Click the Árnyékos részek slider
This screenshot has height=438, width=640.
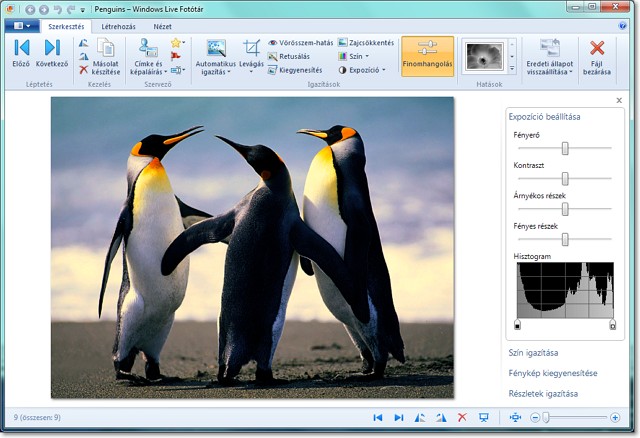(565, 209)
